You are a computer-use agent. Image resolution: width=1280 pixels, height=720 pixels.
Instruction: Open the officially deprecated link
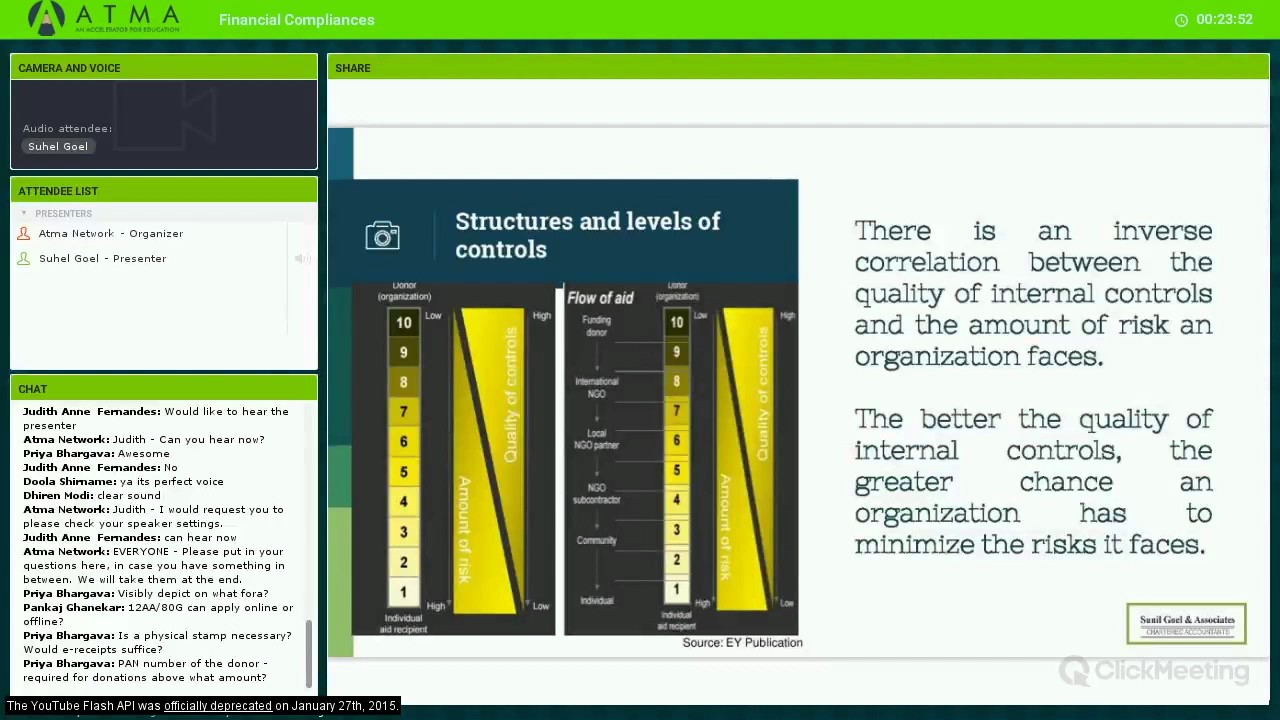point(218,706)
